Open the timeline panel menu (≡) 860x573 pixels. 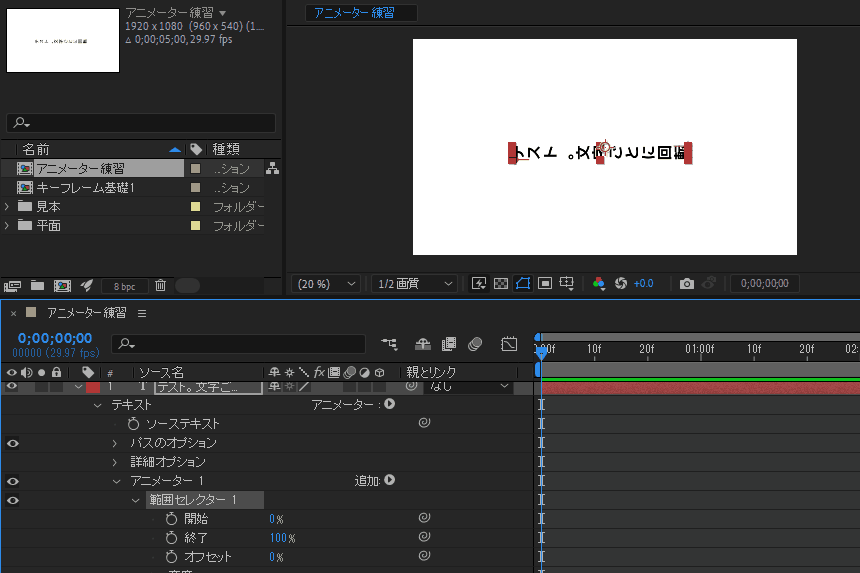click(x=142, y=313)
